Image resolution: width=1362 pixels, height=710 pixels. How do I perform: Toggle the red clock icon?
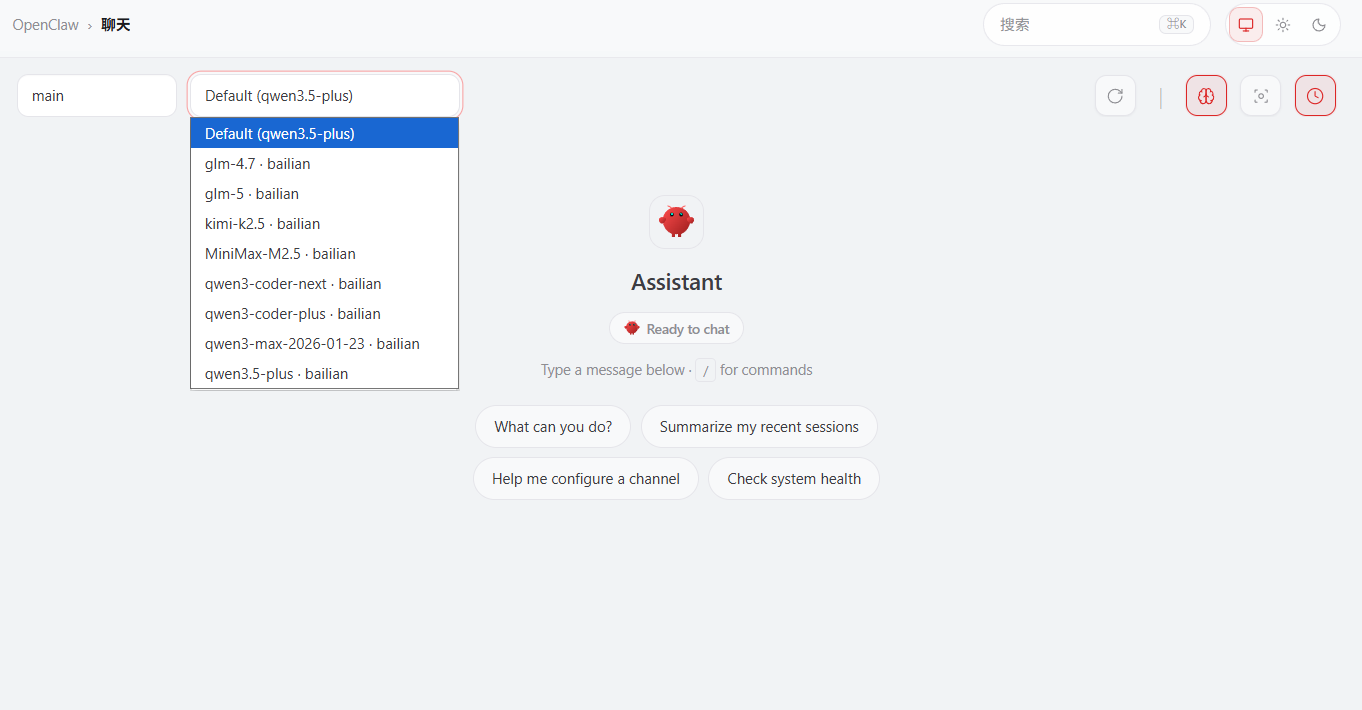pyautogui.click(x=1315, y=96)
